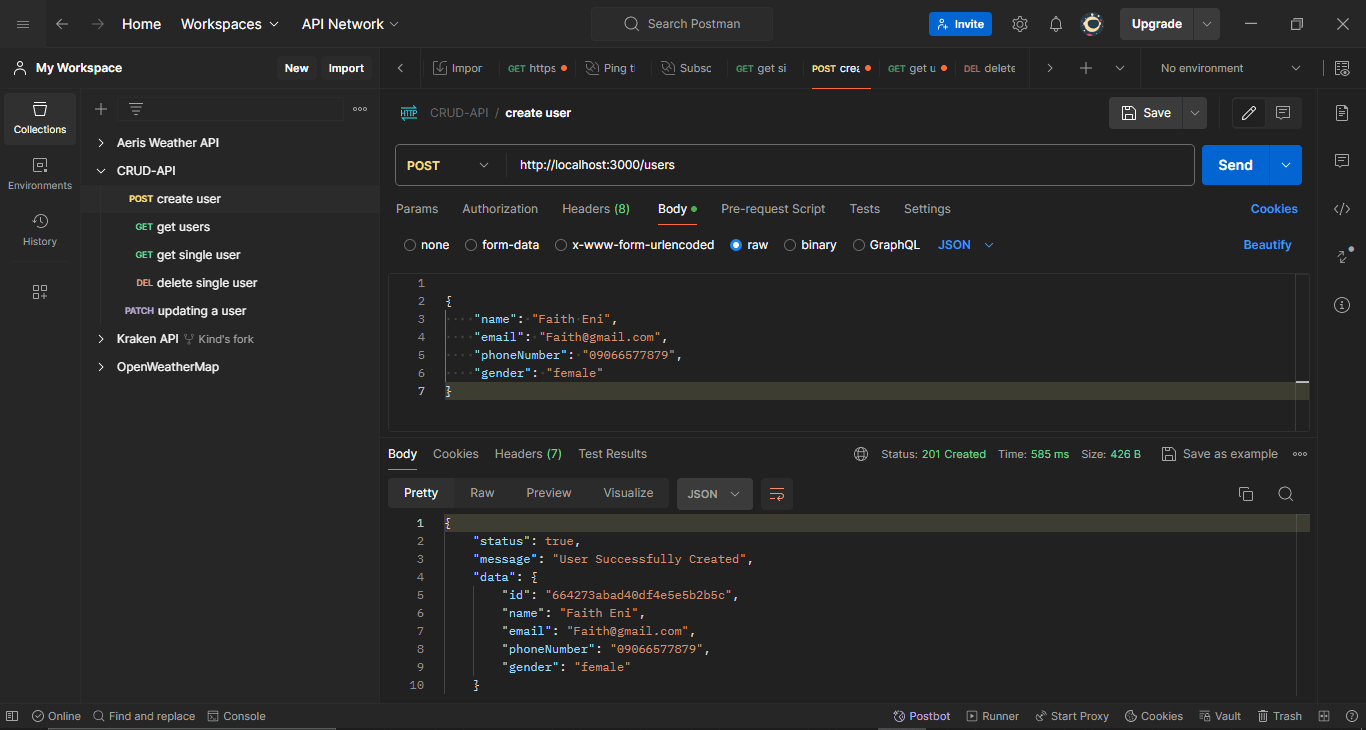Create new collection with plus icon
The width and height of the screenshot is (1366, 730).
point(101,109)
